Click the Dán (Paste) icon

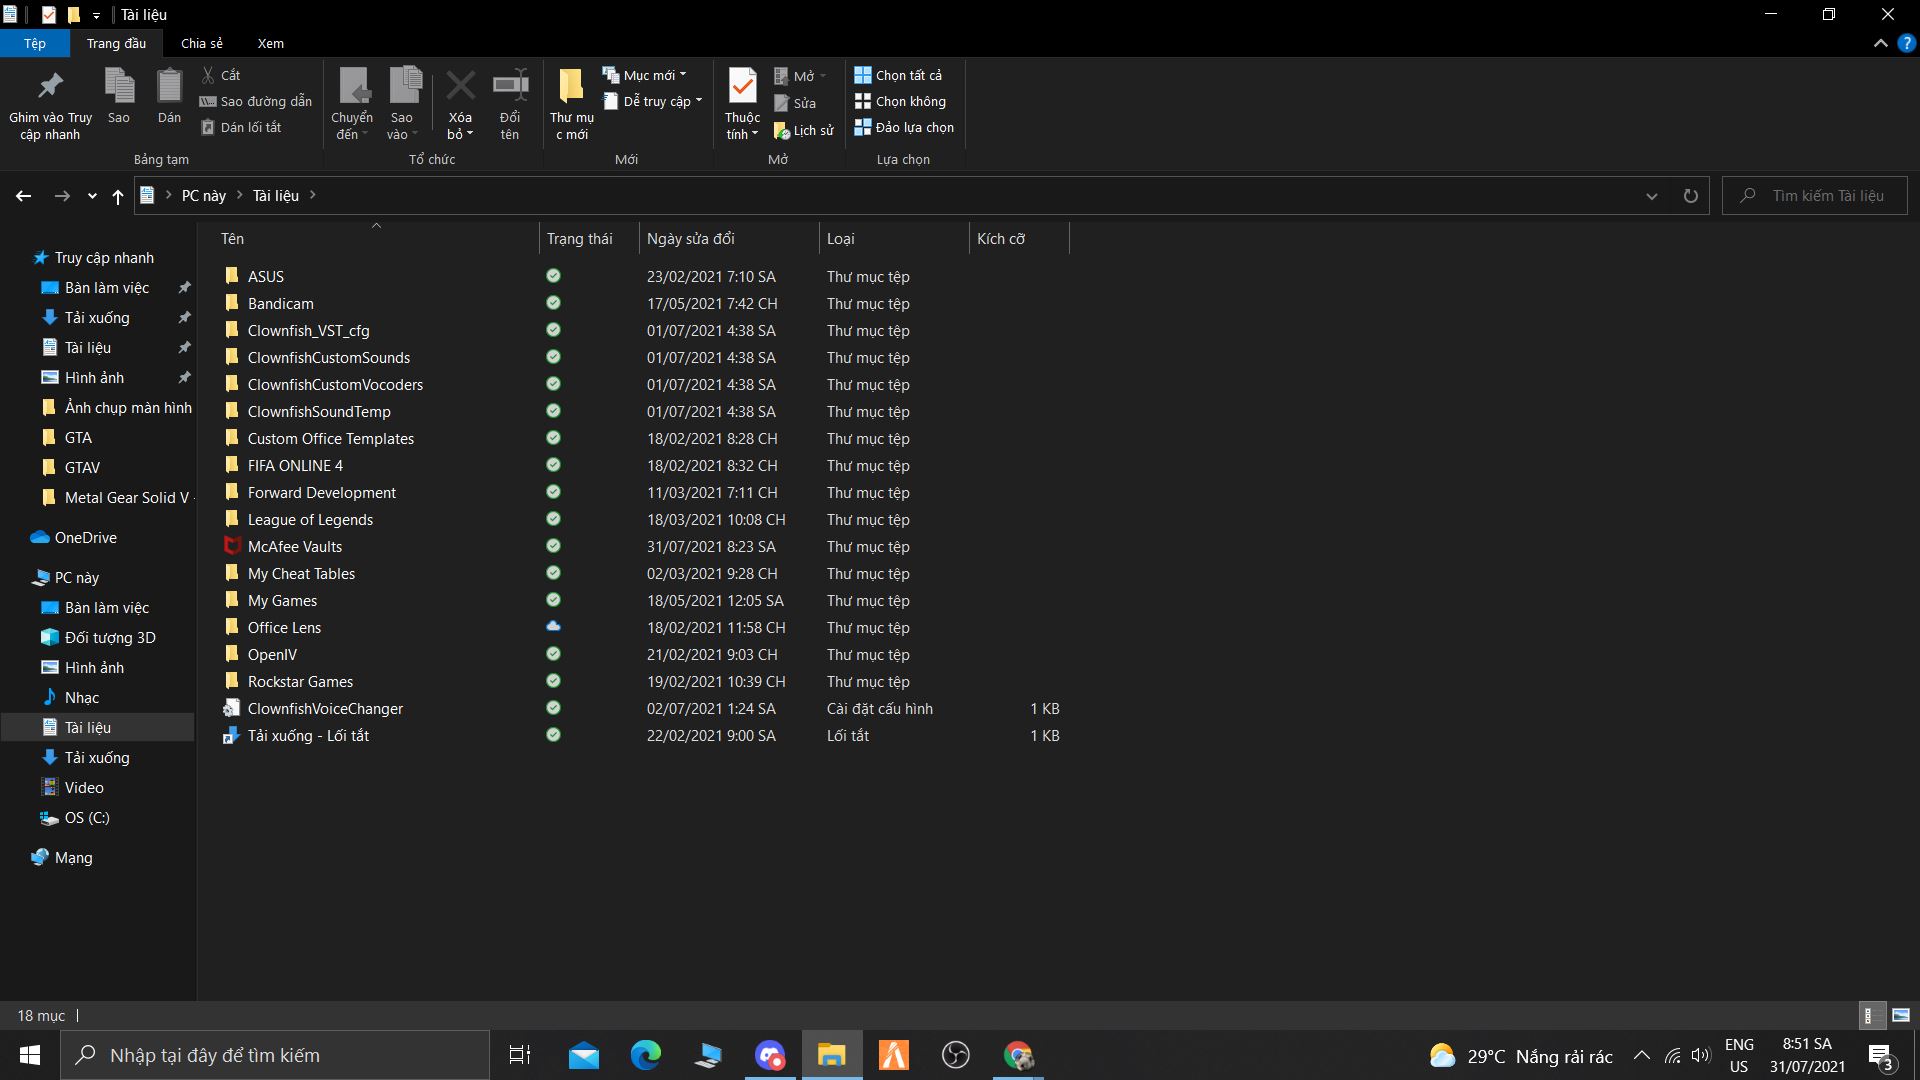(169, 95)
